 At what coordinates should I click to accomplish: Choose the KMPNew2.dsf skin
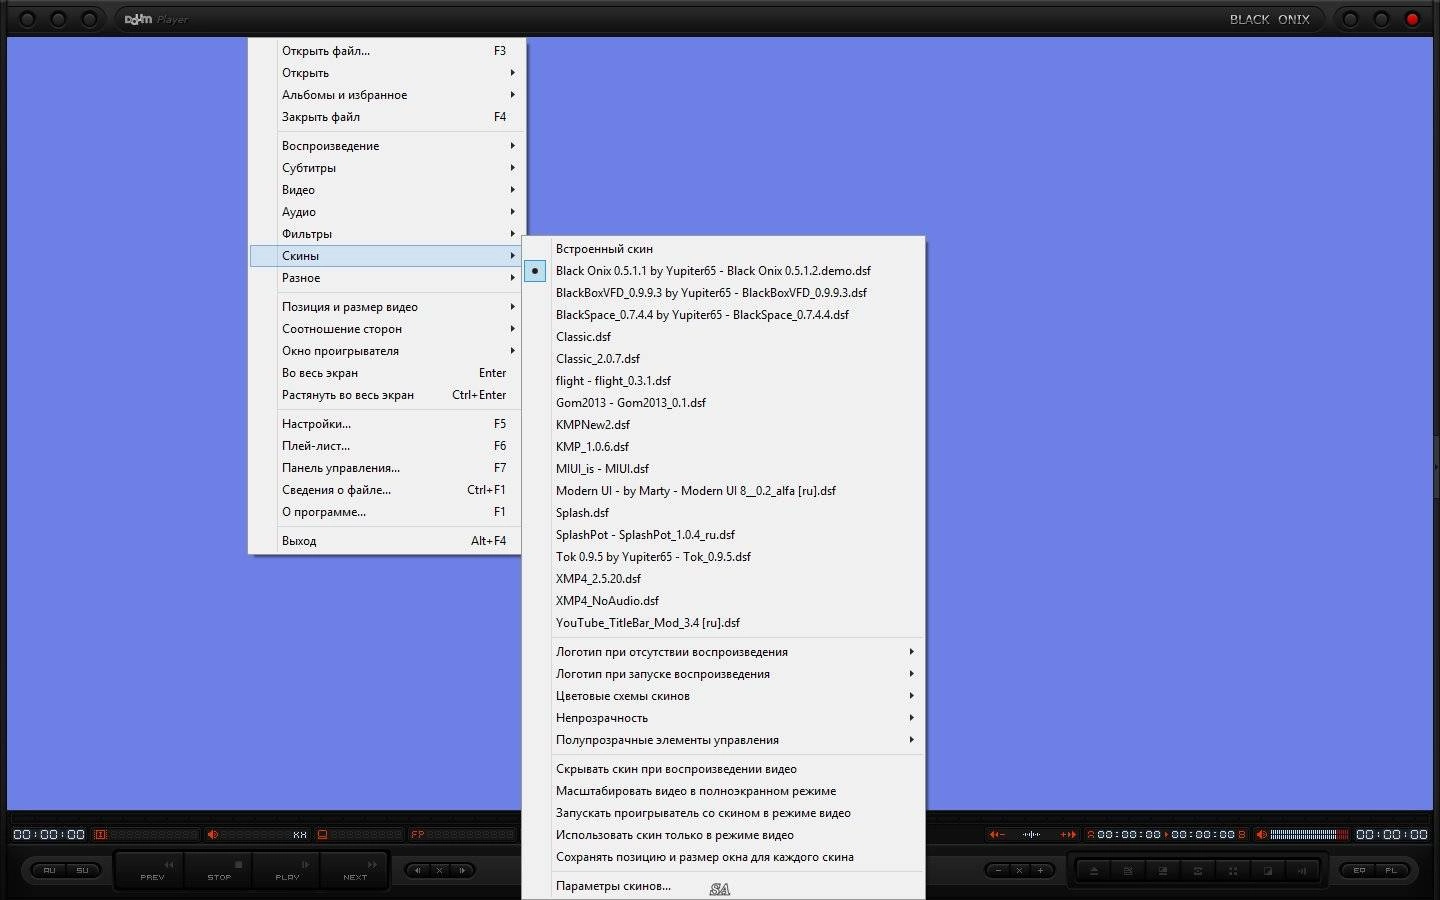pos(723,425)
